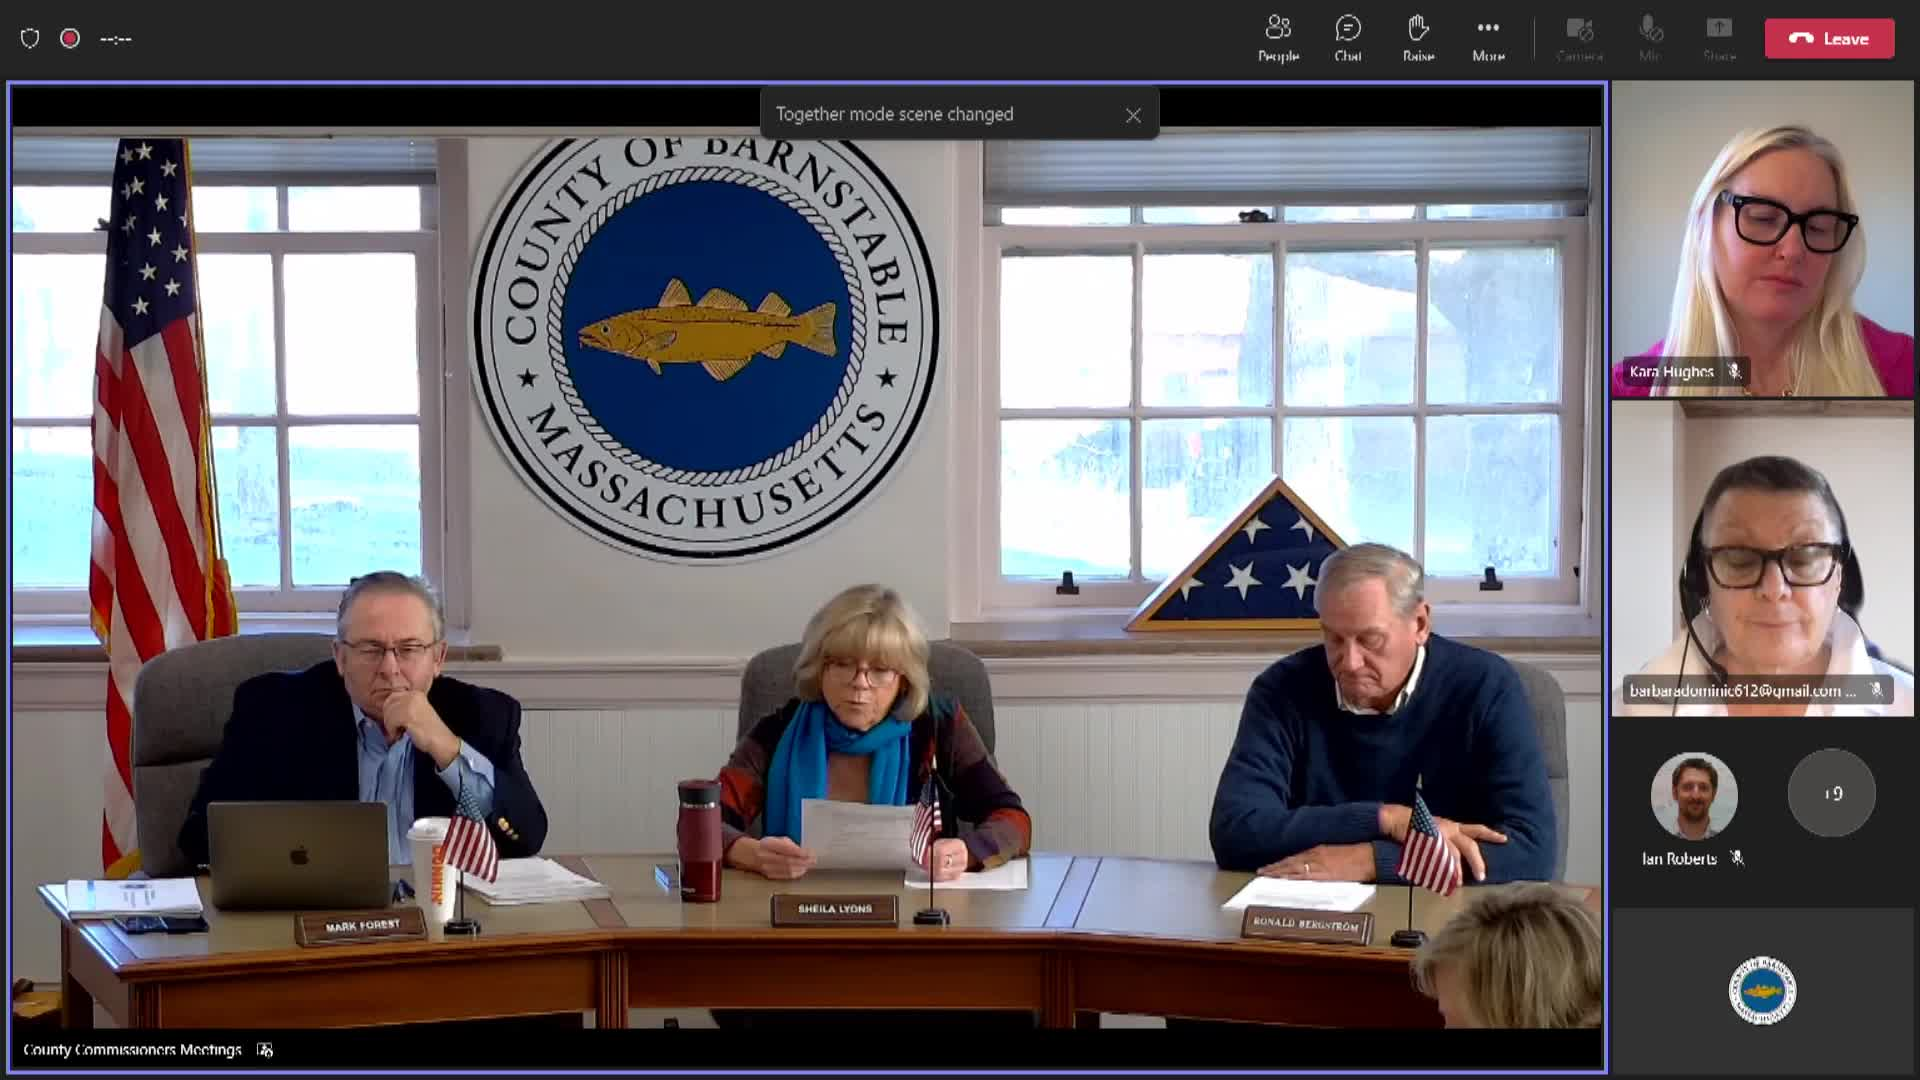Click the recording indicator dot

[x=68, y=37]
